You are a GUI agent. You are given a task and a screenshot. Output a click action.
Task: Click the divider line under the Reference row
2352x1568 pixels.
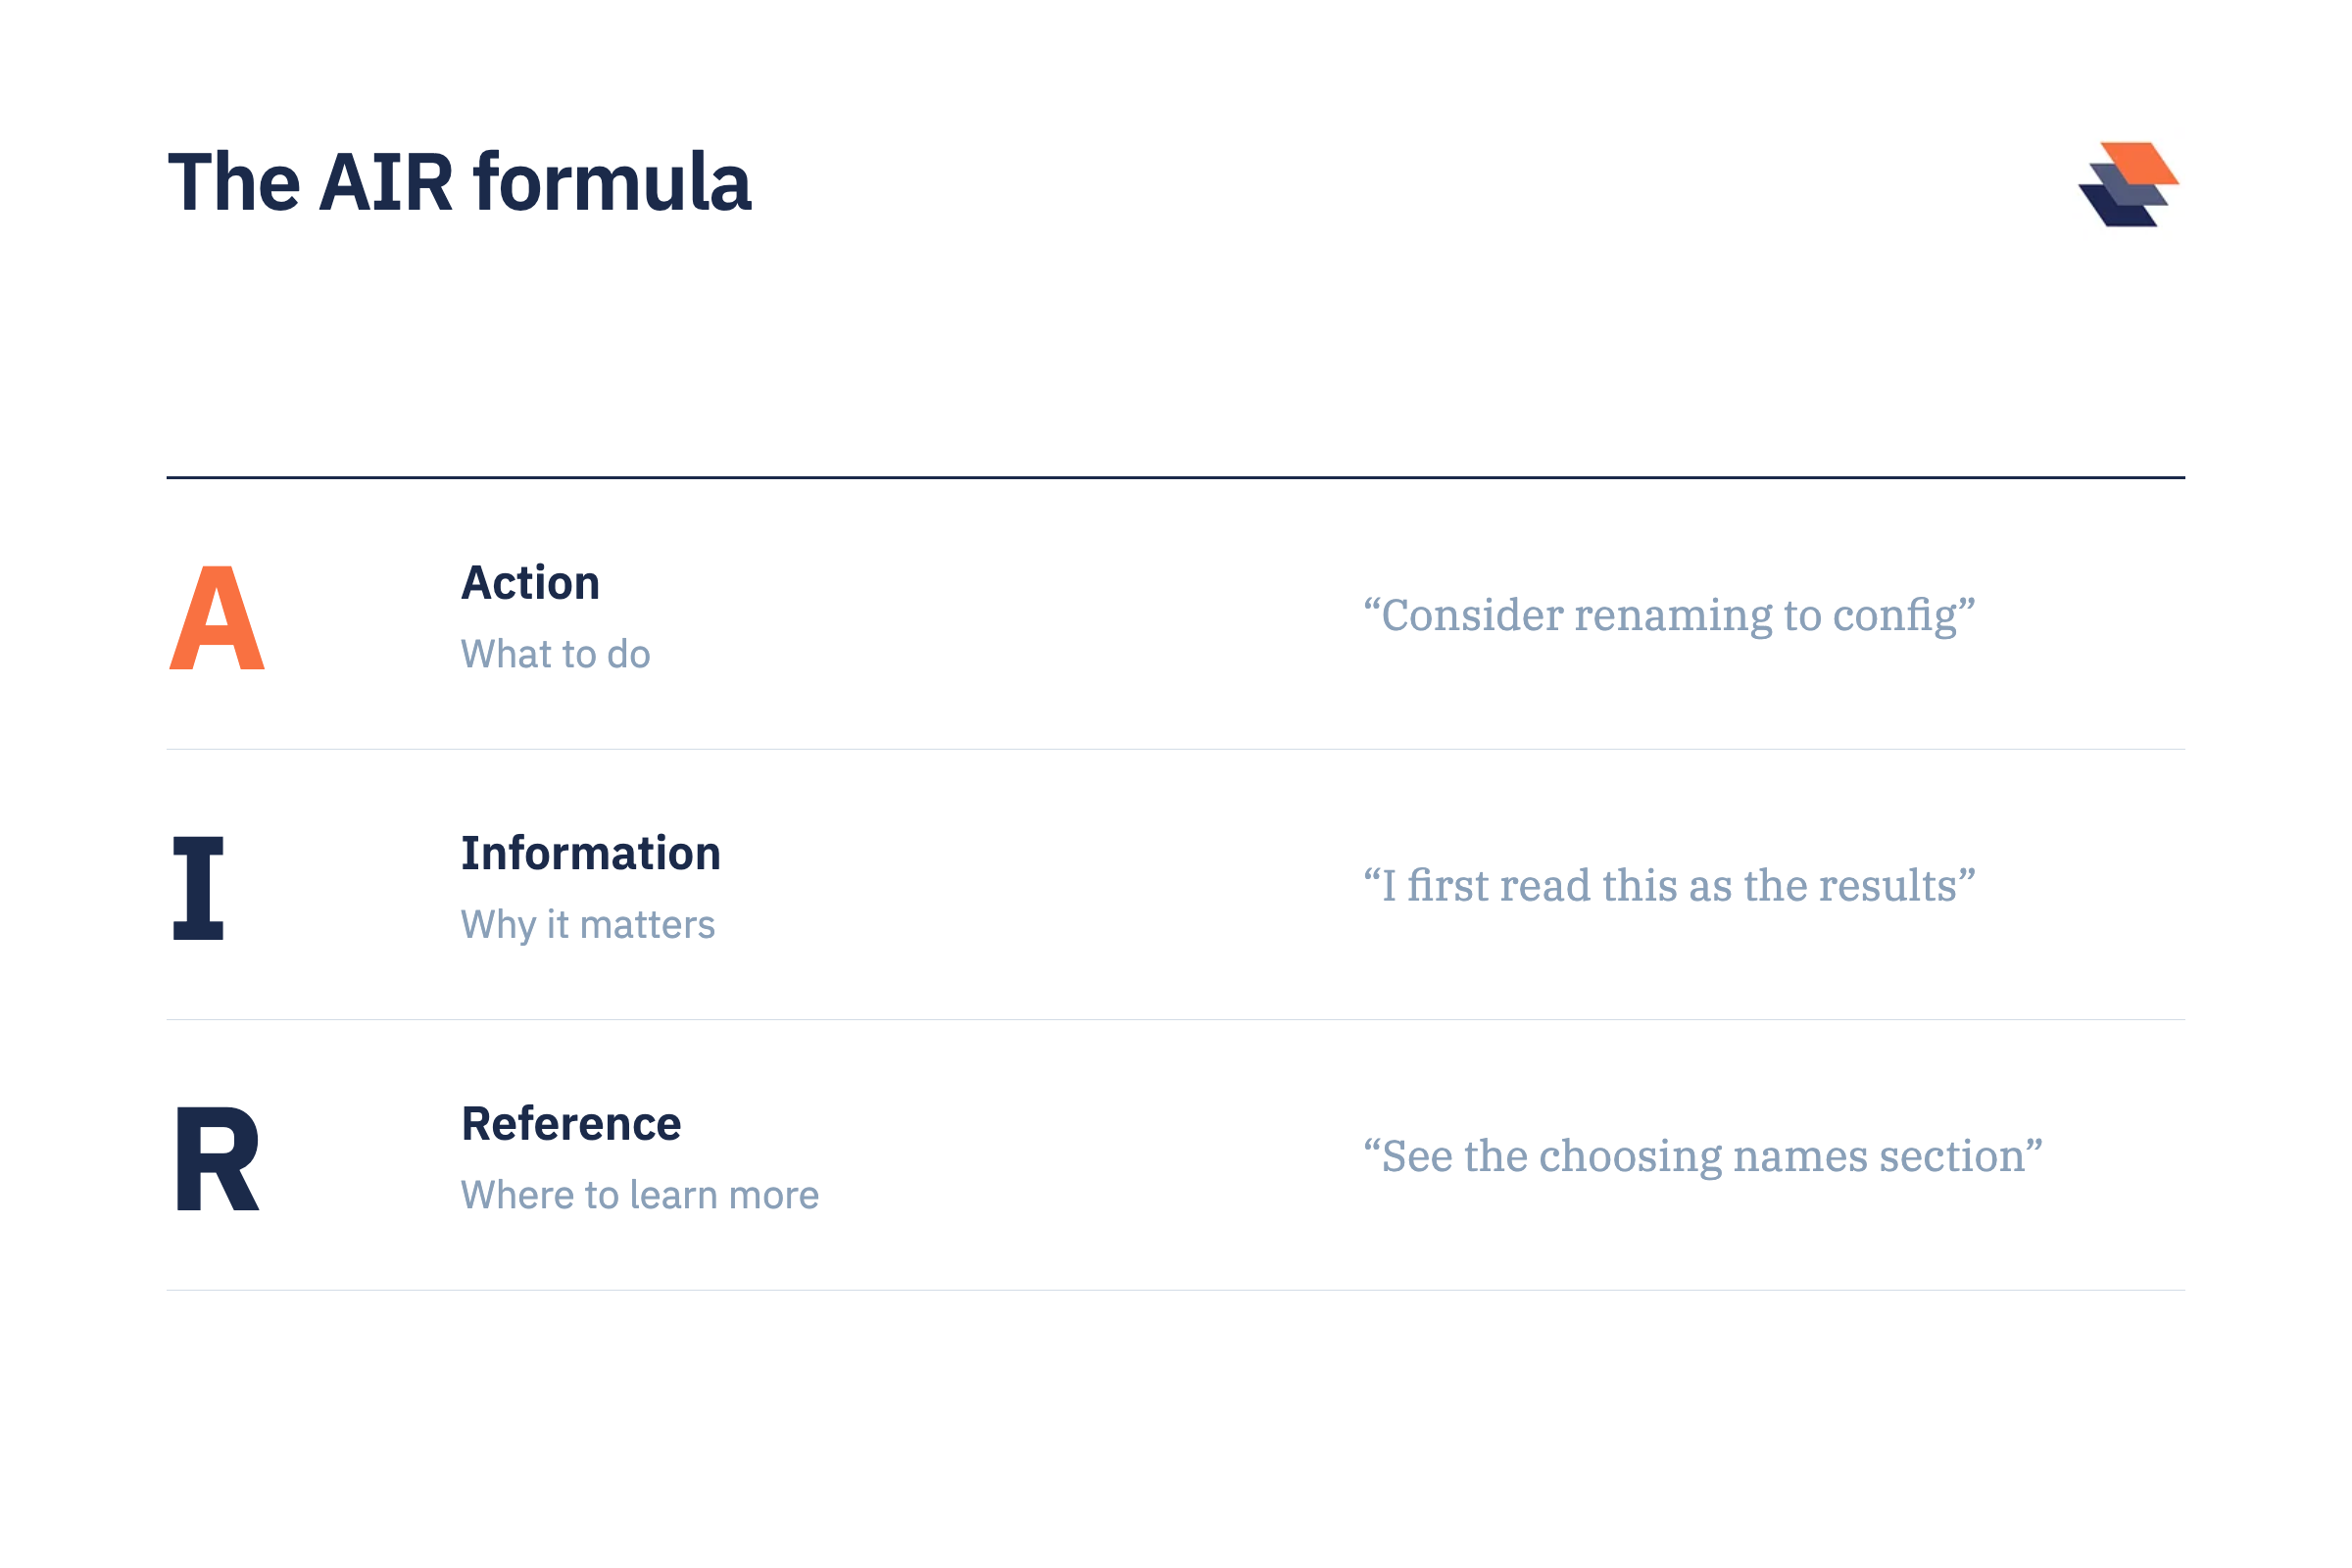point(1176,1290)
